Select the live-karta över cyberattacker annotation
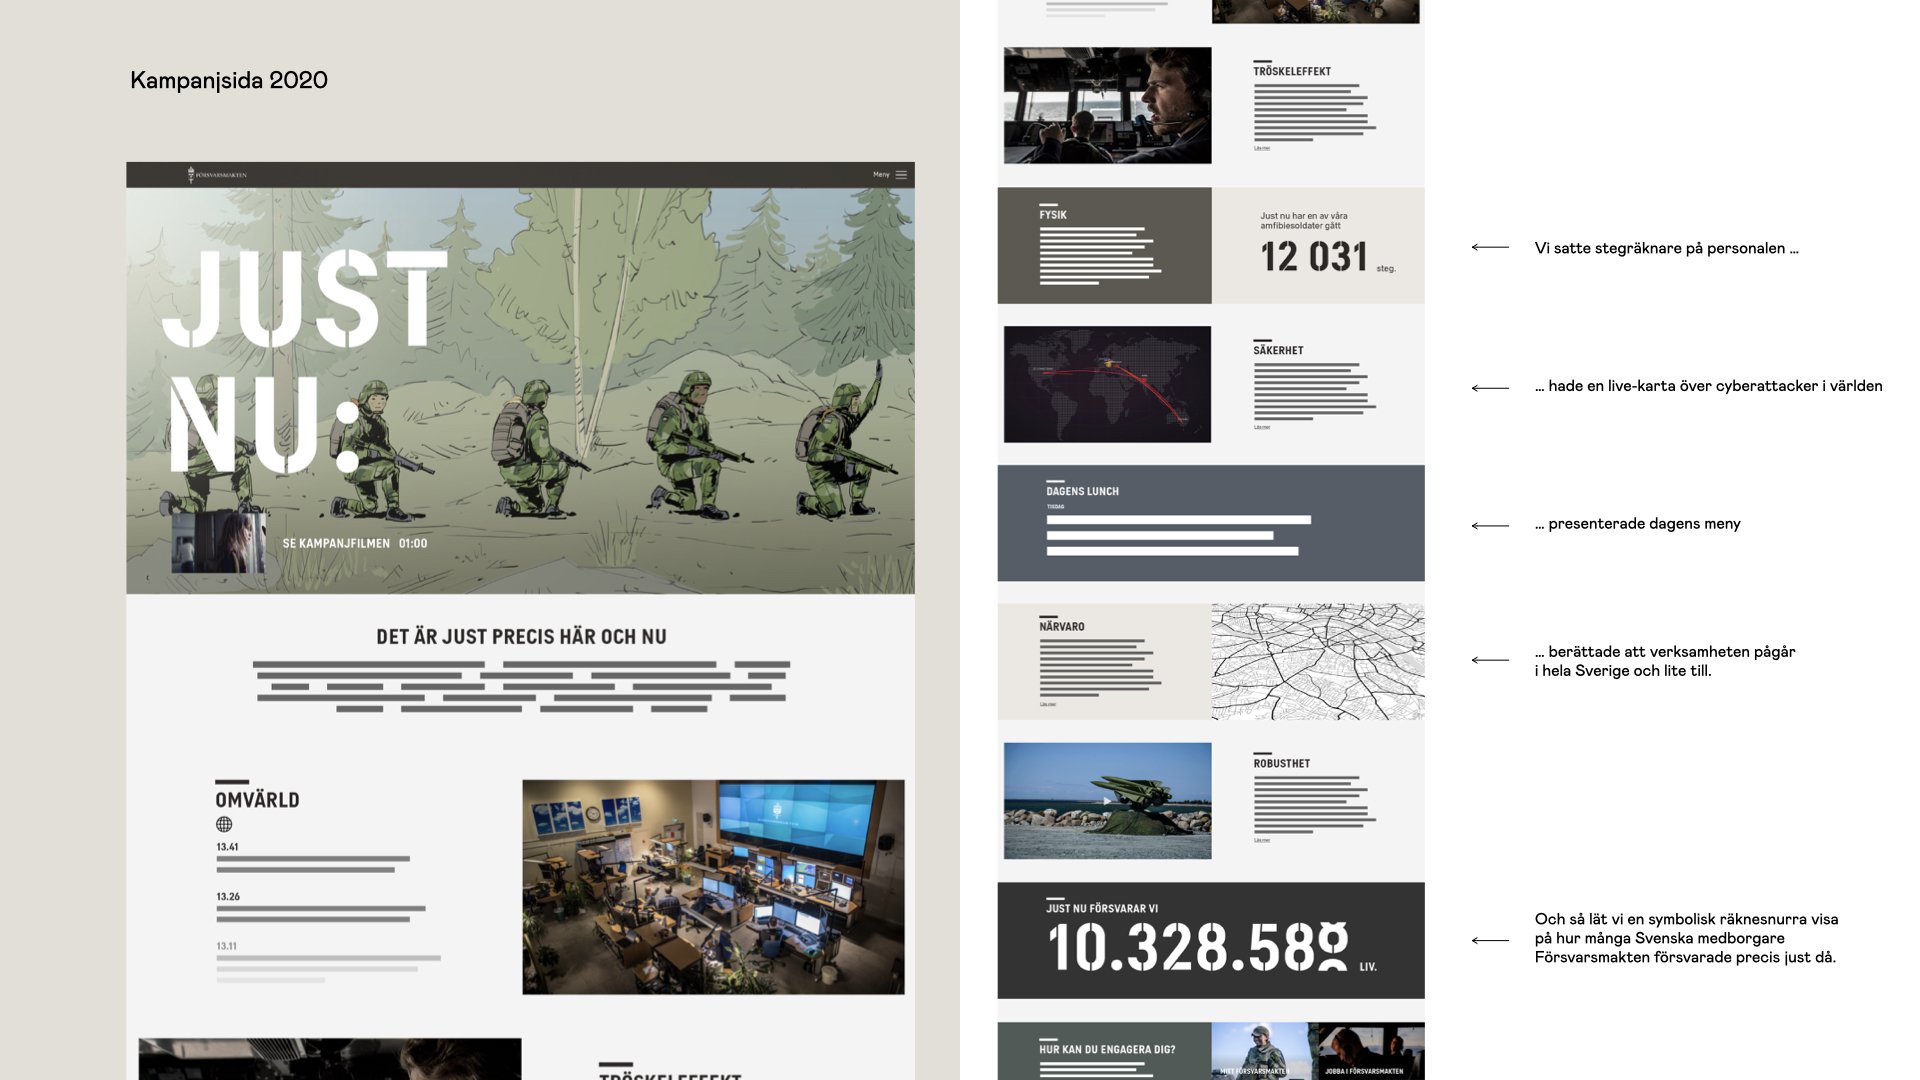The height and width of the screenshot is (1080, 1920). [1708, 386]
